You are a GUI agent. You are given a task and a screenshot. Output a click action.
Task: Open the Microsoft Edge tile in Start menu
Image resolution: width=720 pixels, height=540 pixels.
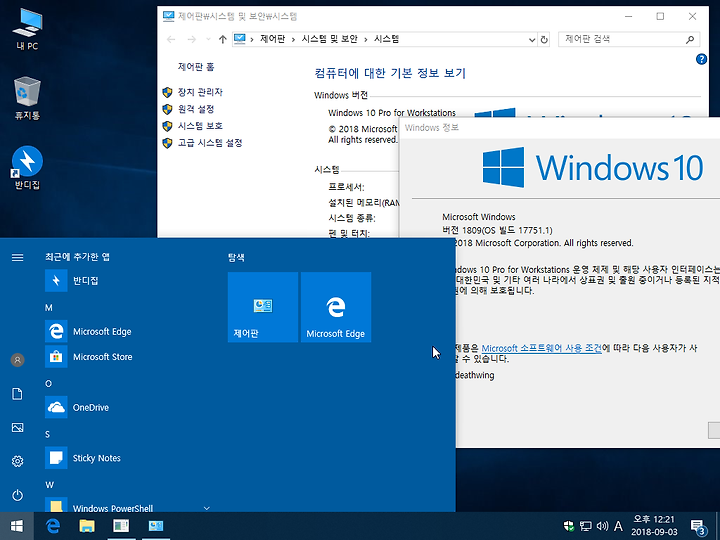click(336, 307)
